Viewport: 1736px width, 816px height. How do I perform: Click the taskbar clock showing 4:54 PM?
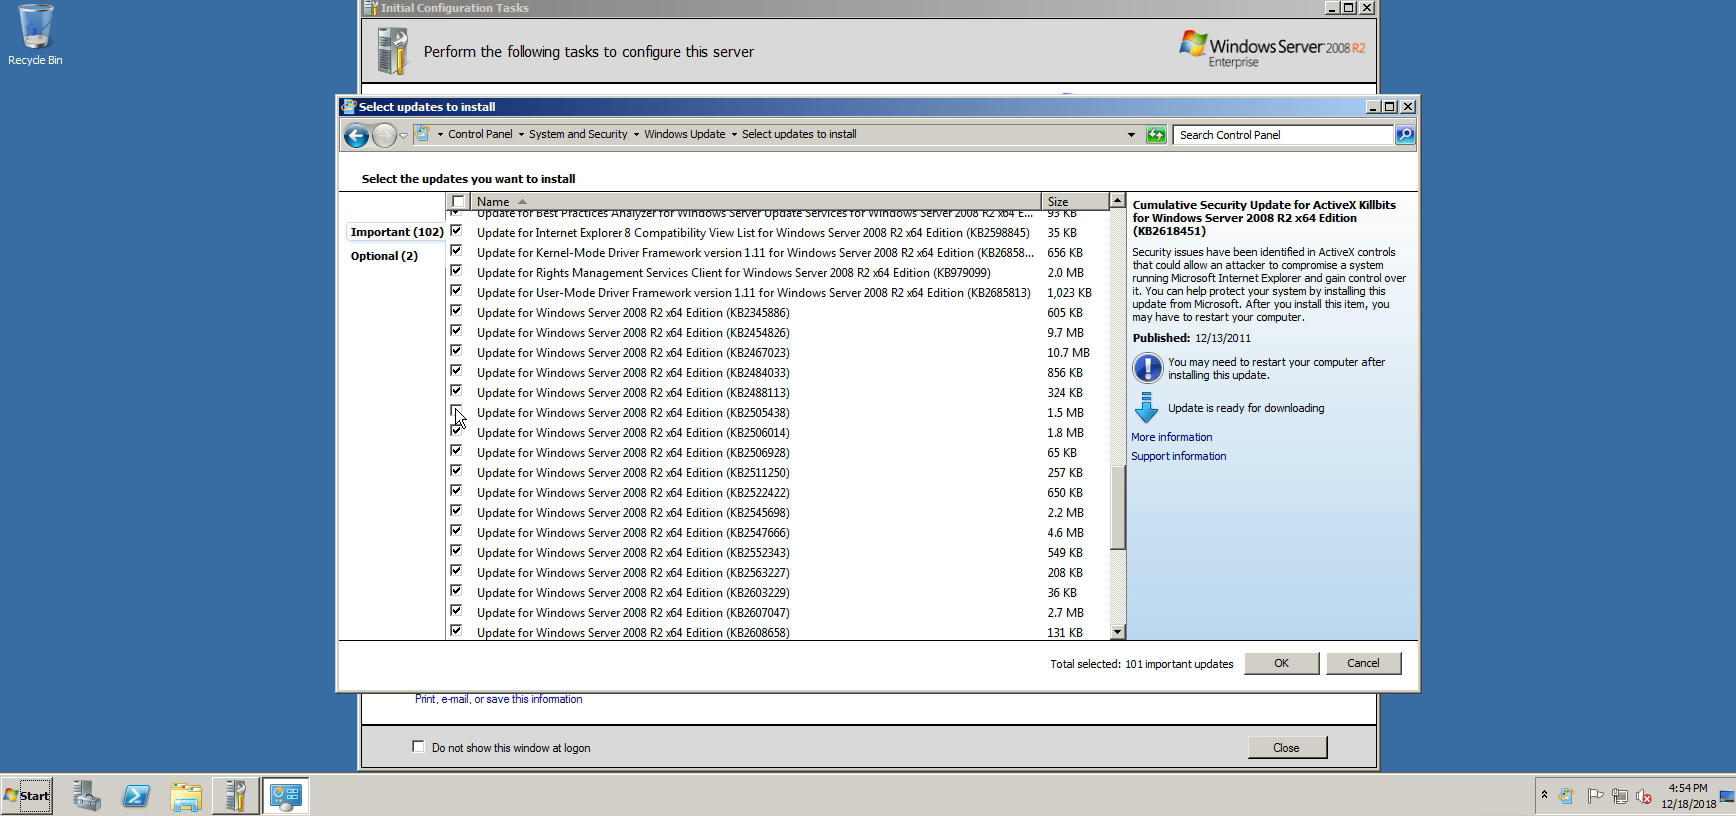[1688, 796]
